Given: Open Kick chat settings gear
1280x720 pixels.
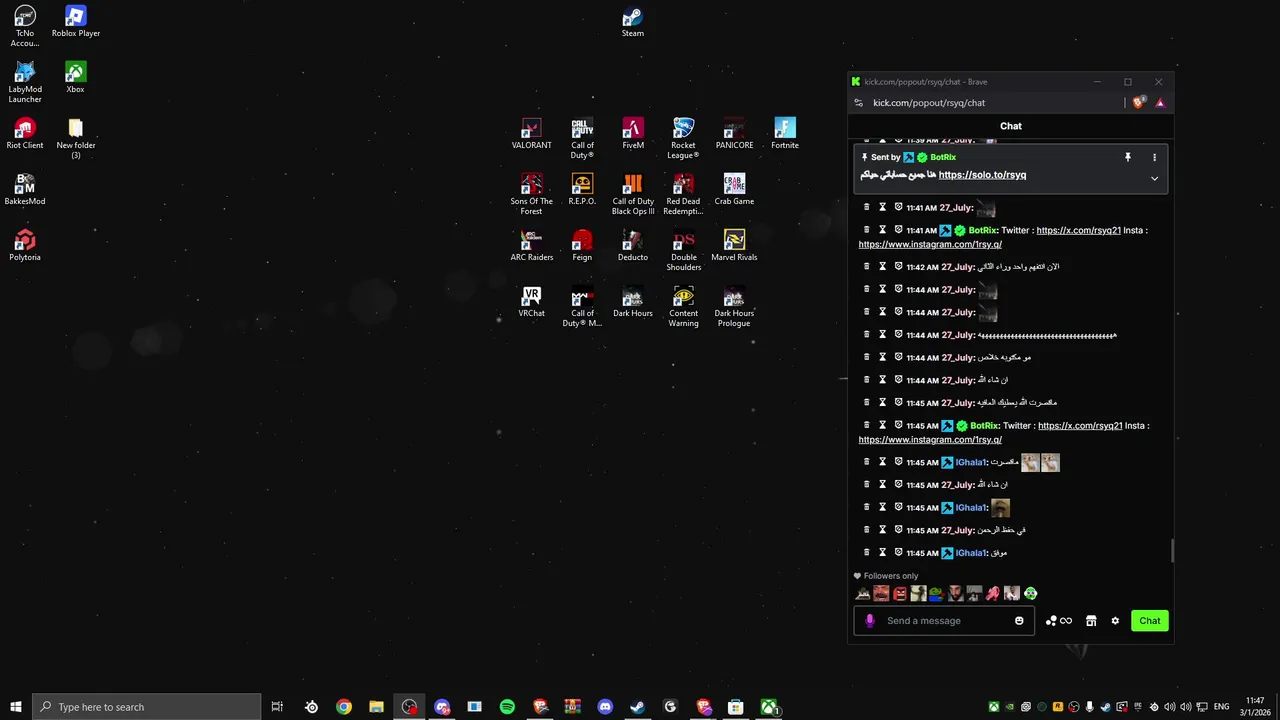Looking at the screenshot, I should click(1115, 621).
